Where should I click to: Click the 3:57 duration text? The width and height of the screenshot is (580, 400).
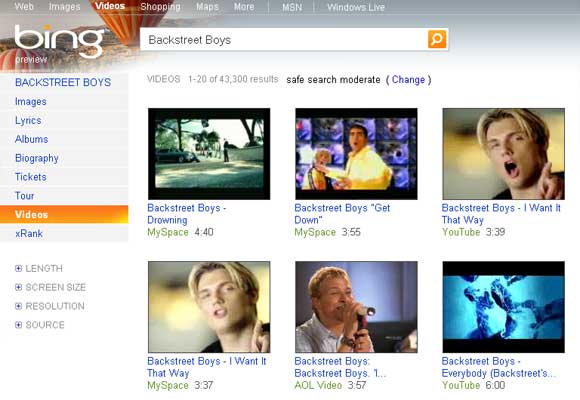(x=357, y=385)
